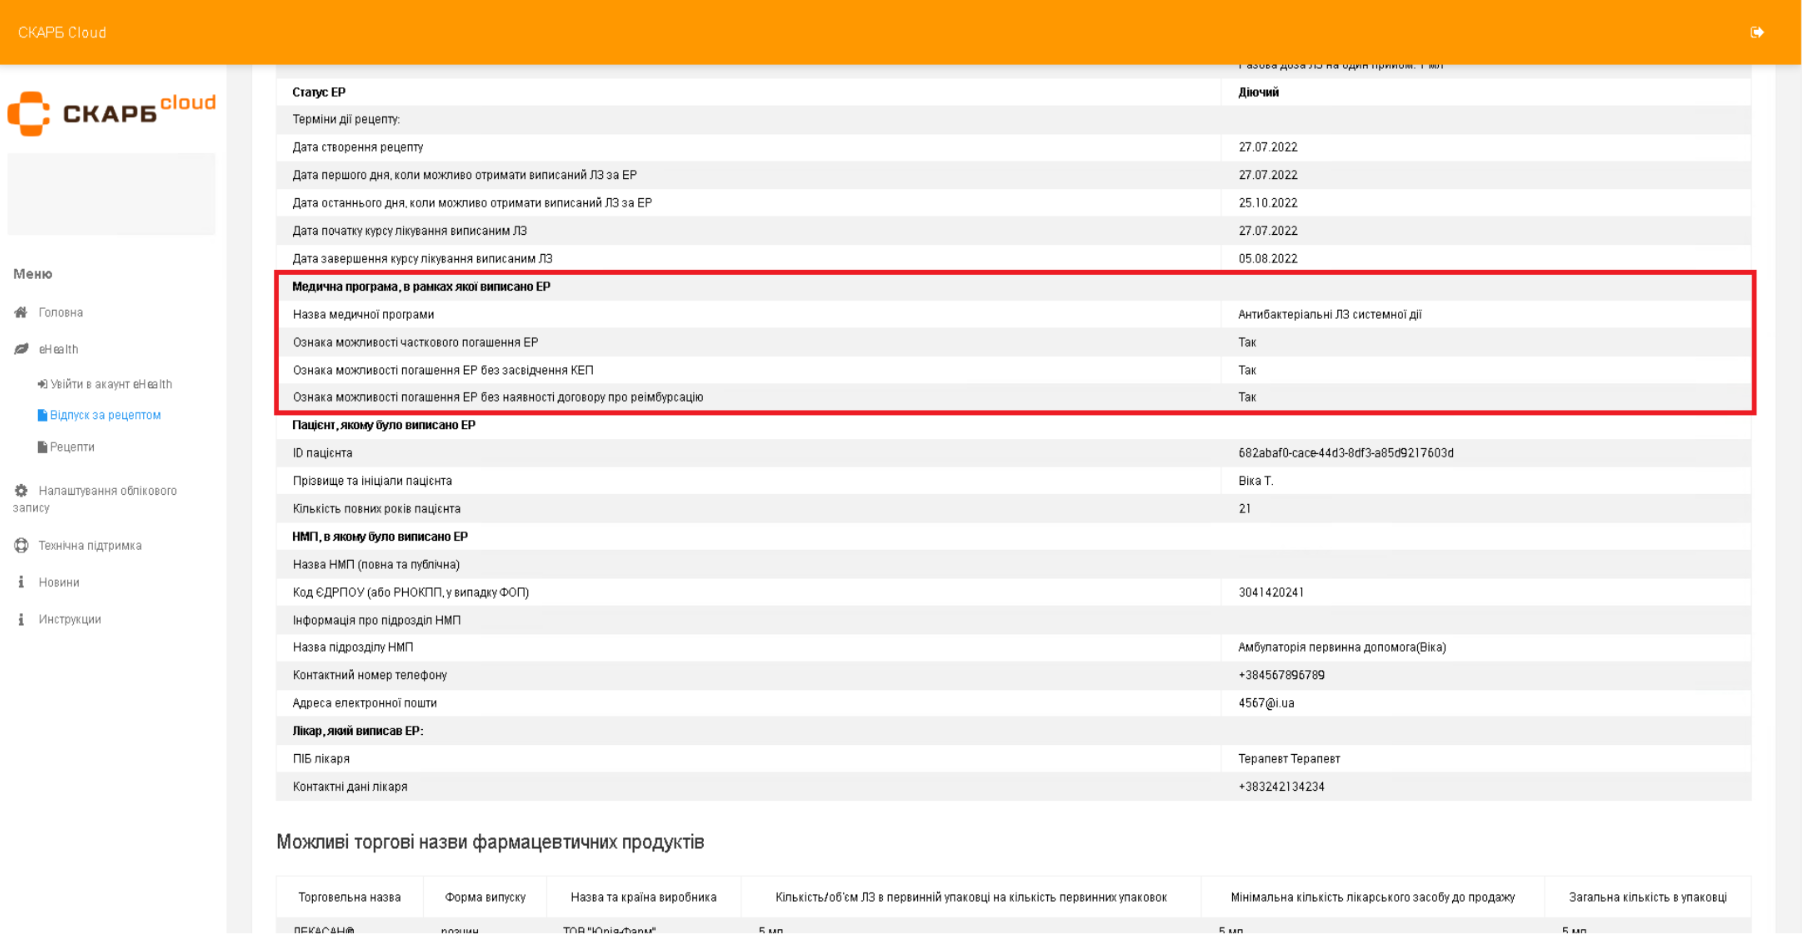Click the date 05.08.2022
The height and width of the screenshot is (934, 1802).
pyautogui.click(x=1267, y=259)
